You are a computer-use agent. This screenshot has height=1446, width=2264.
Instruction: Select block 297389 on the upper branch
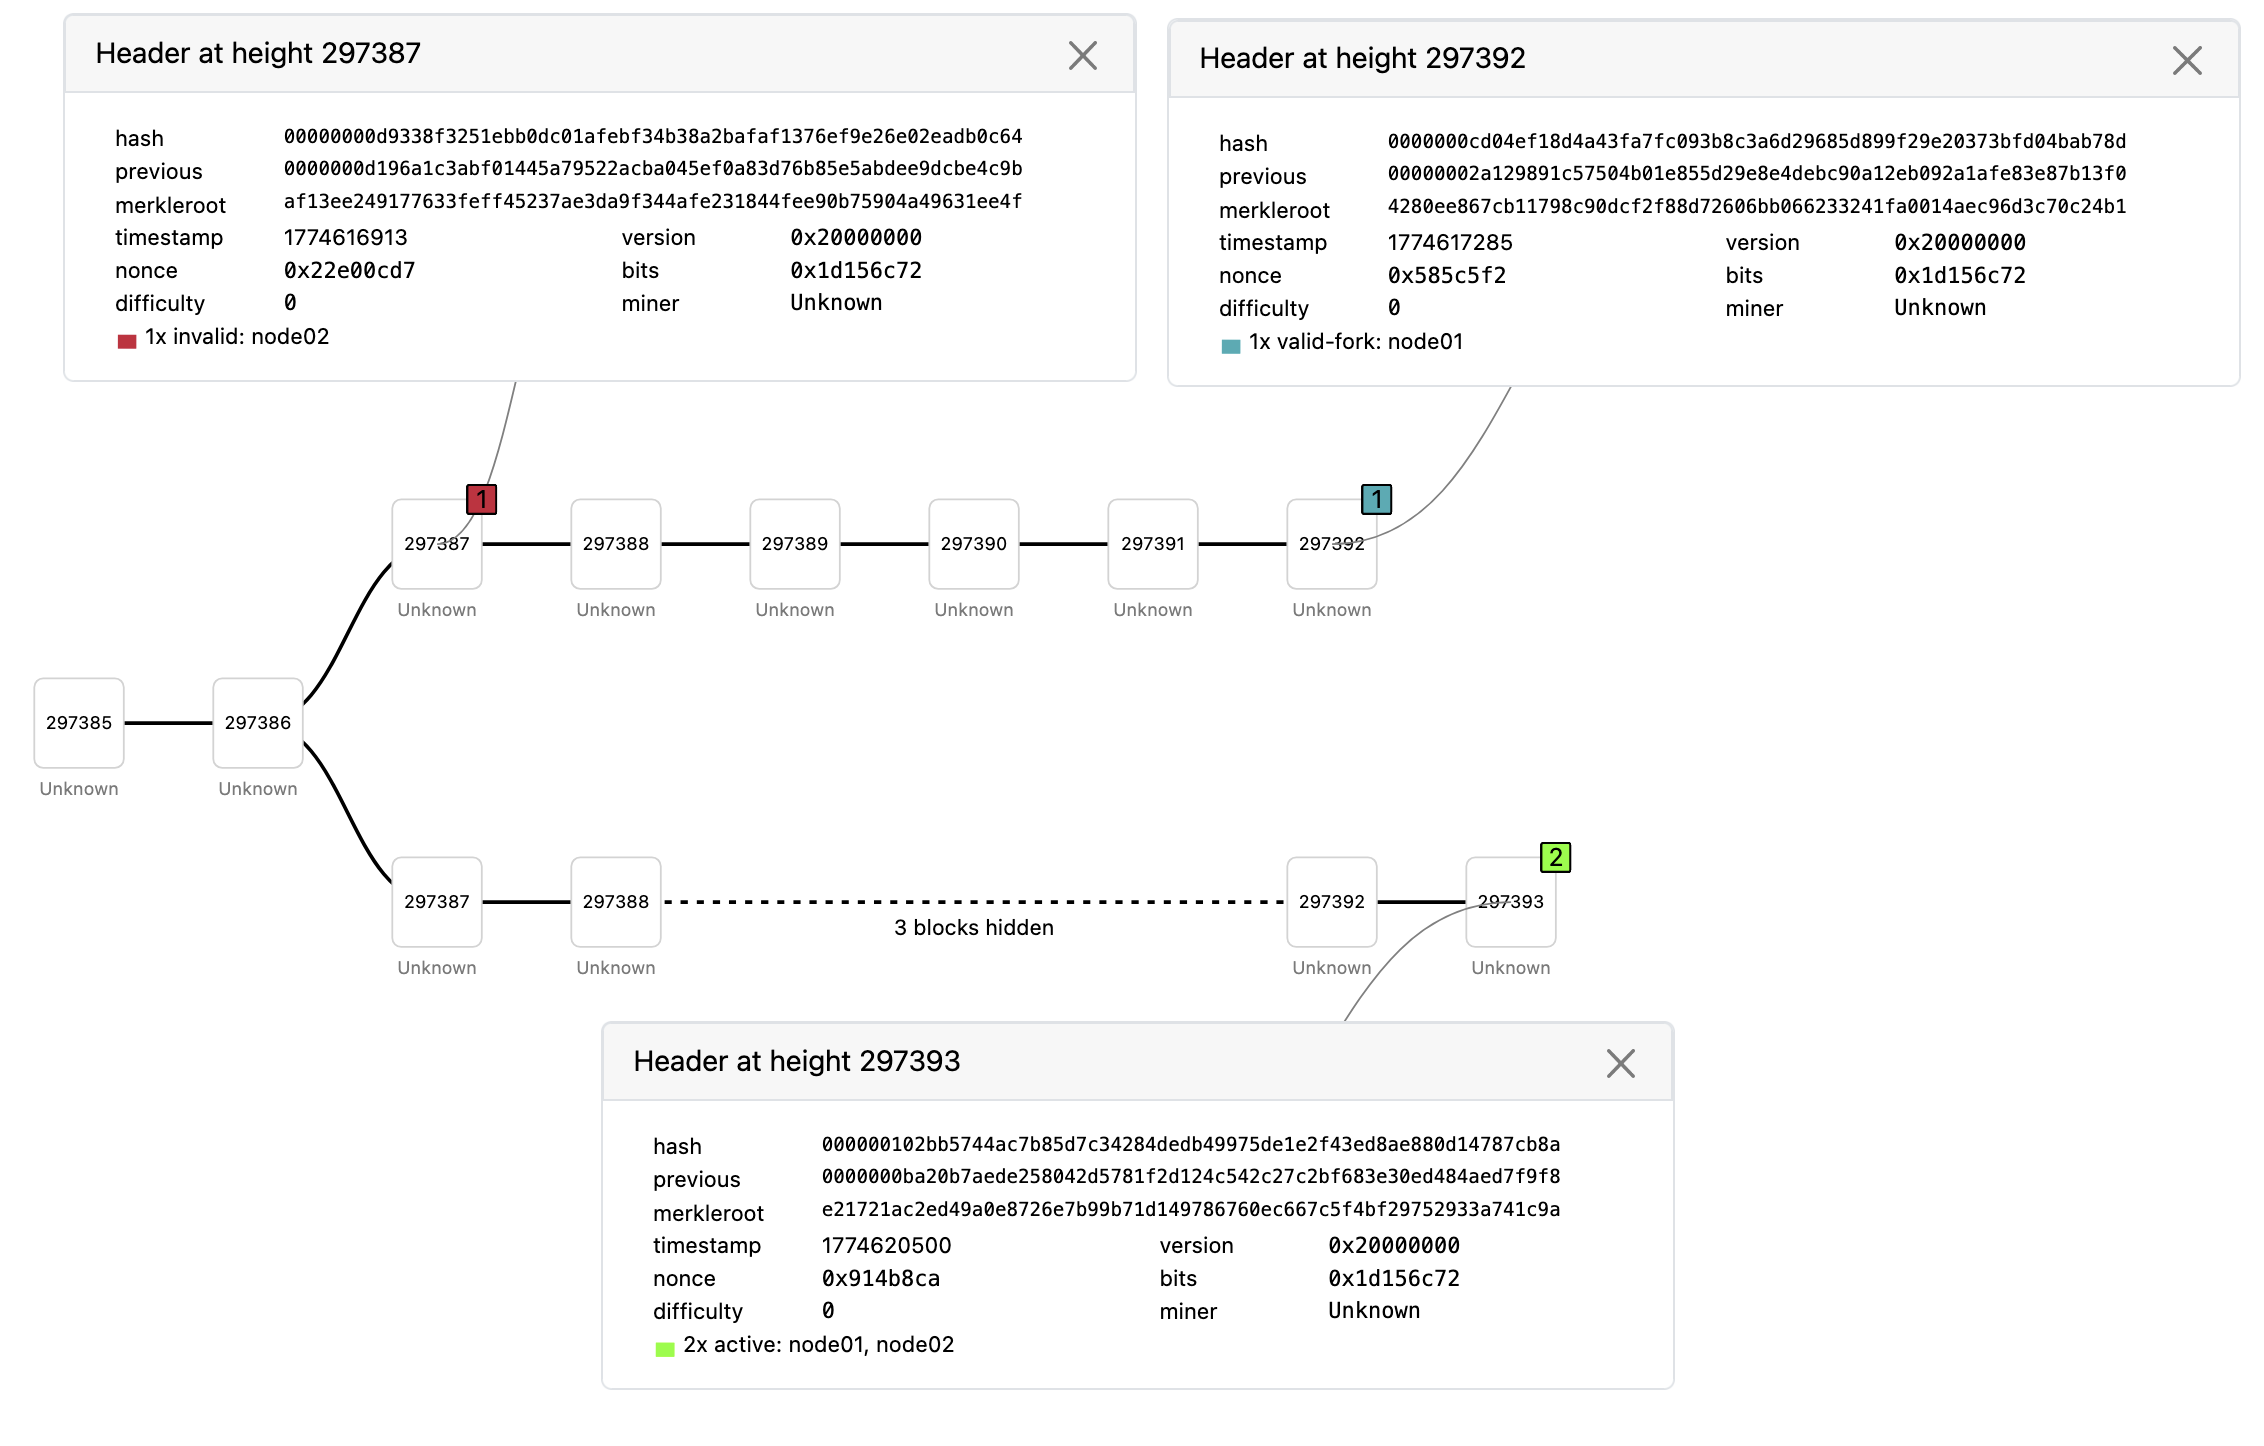click(x=795, y=544)
